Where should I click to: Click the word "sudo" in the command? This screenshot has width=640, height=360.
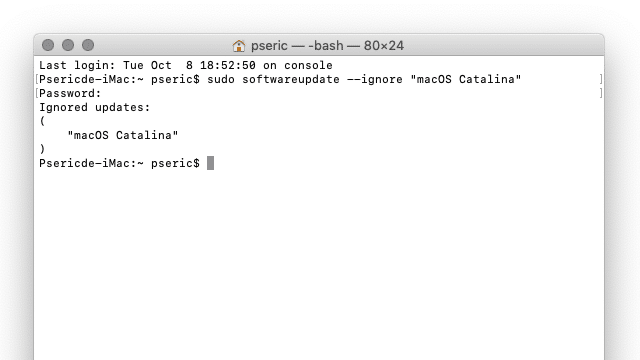221,79
